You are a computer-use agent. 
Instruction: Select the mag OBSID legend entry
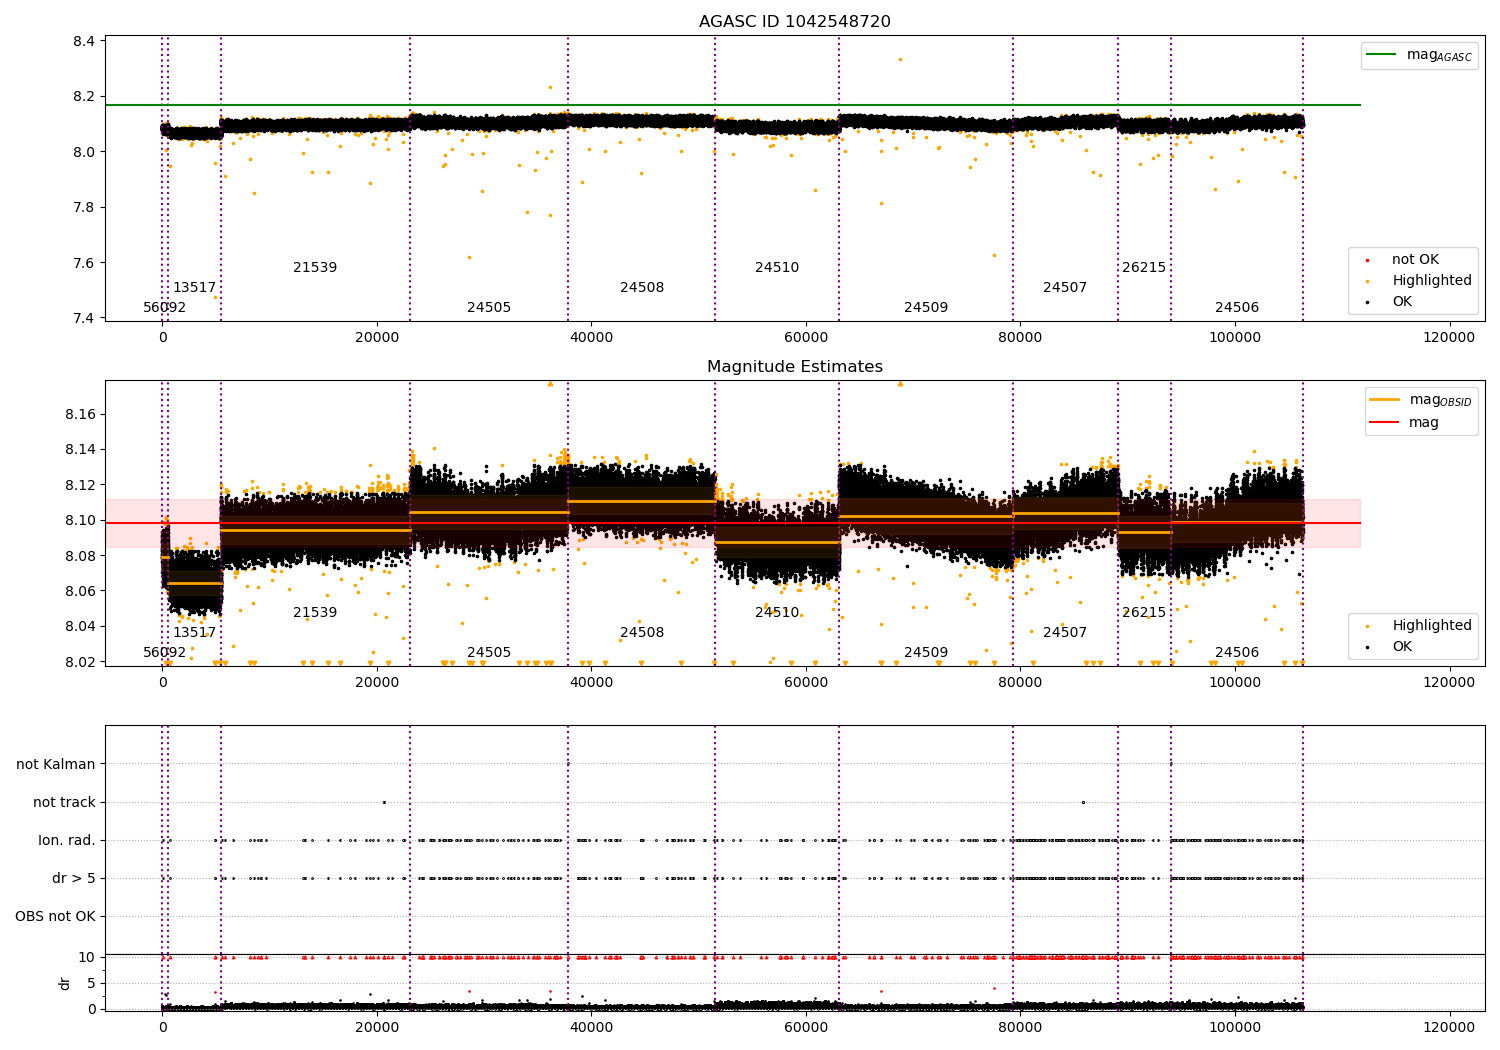(1421, 400)
